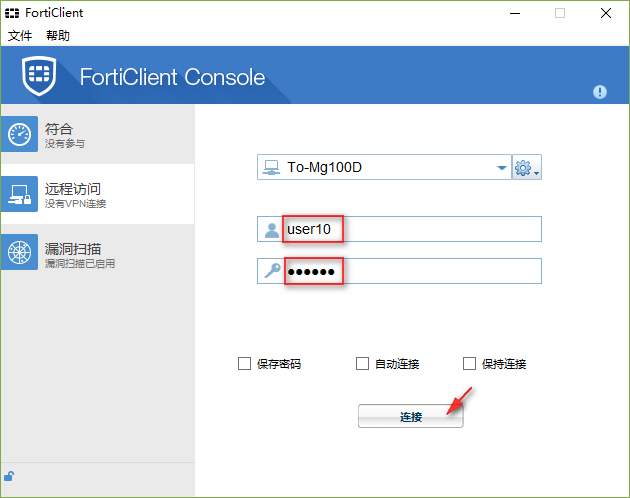
Task: Select the Remote Access computer-lock icon
Action: (19, 194)
